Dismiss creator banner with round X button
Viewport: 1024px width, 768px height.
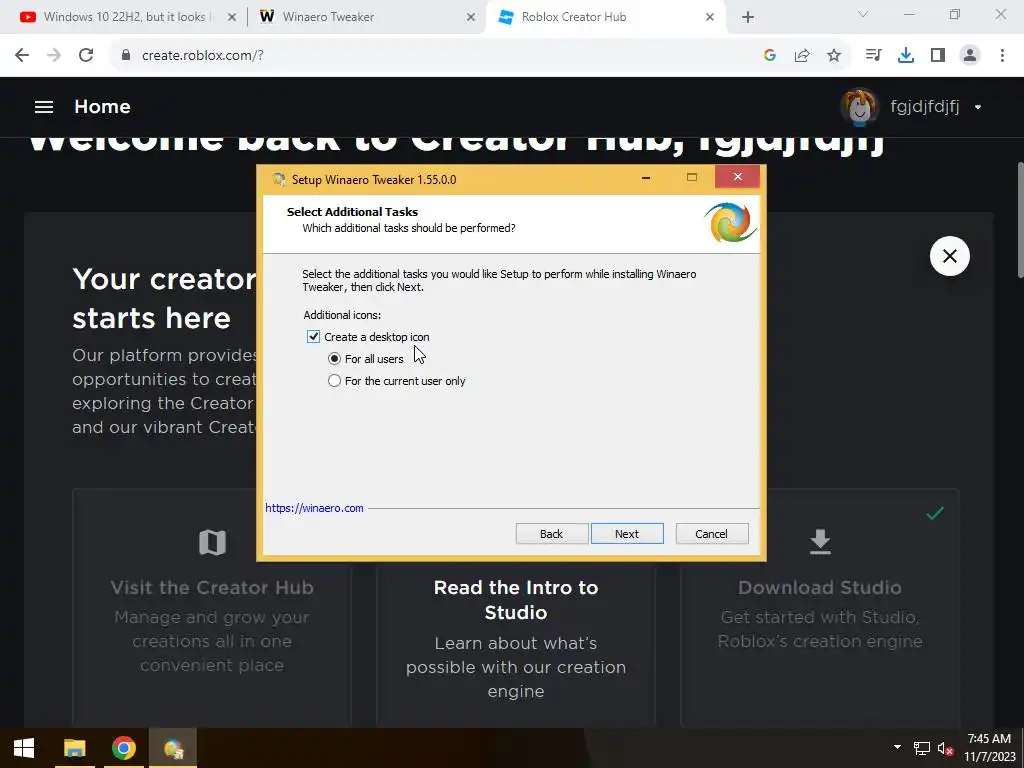pyautogui.click(x=950, y=256)
